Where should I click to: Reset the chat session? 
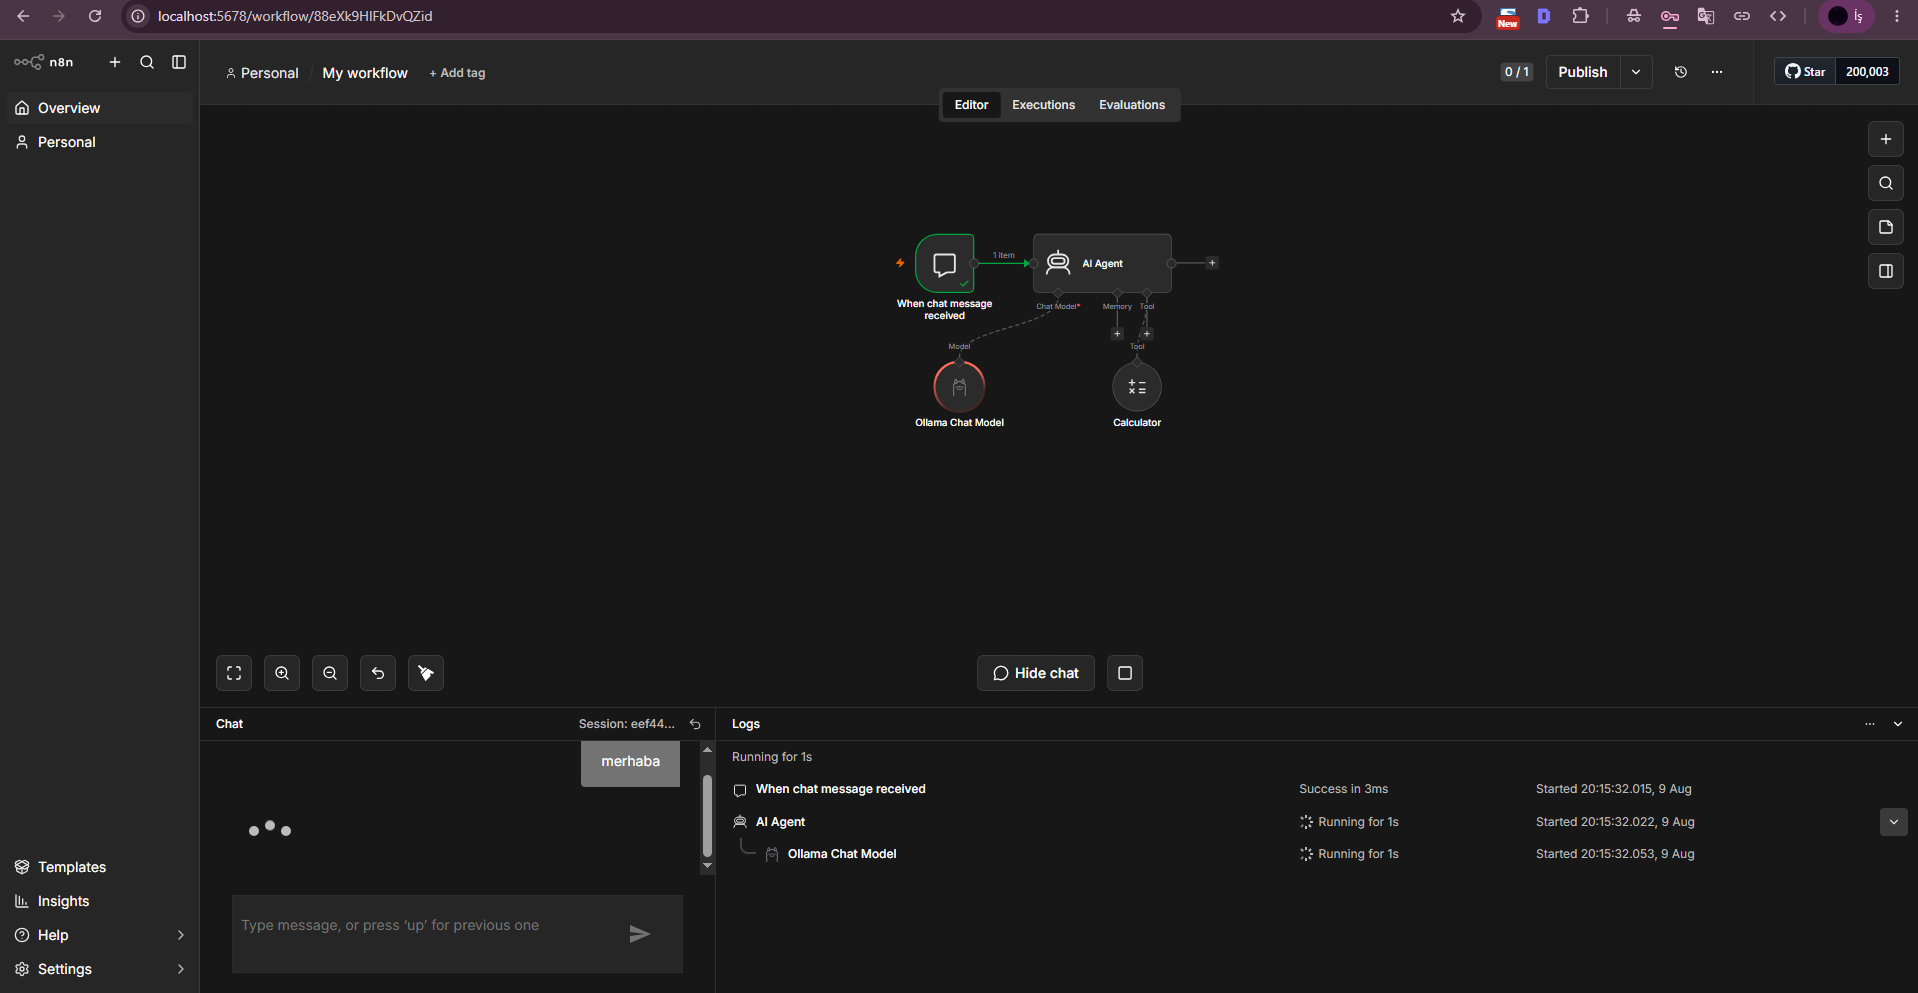[695, 724]
